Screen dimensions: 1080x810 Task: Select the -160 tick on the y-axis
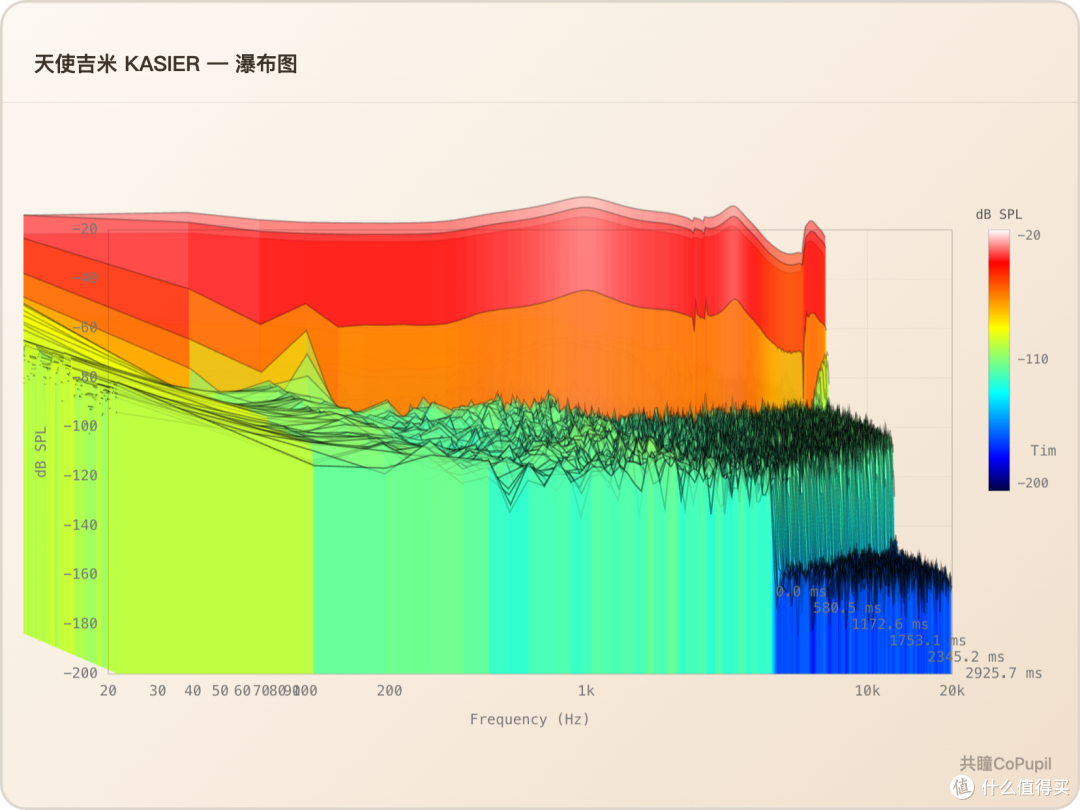coord(81,574)
